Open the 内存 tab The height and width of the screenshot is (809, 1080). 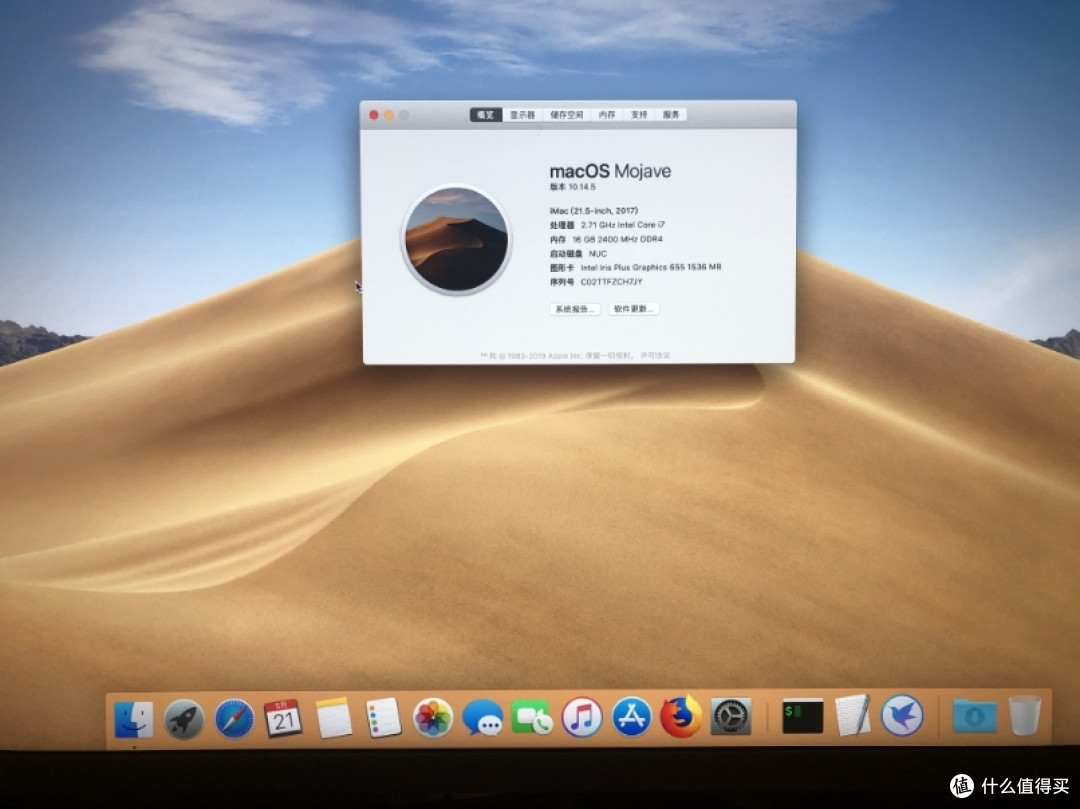click(x=607, y=115)
